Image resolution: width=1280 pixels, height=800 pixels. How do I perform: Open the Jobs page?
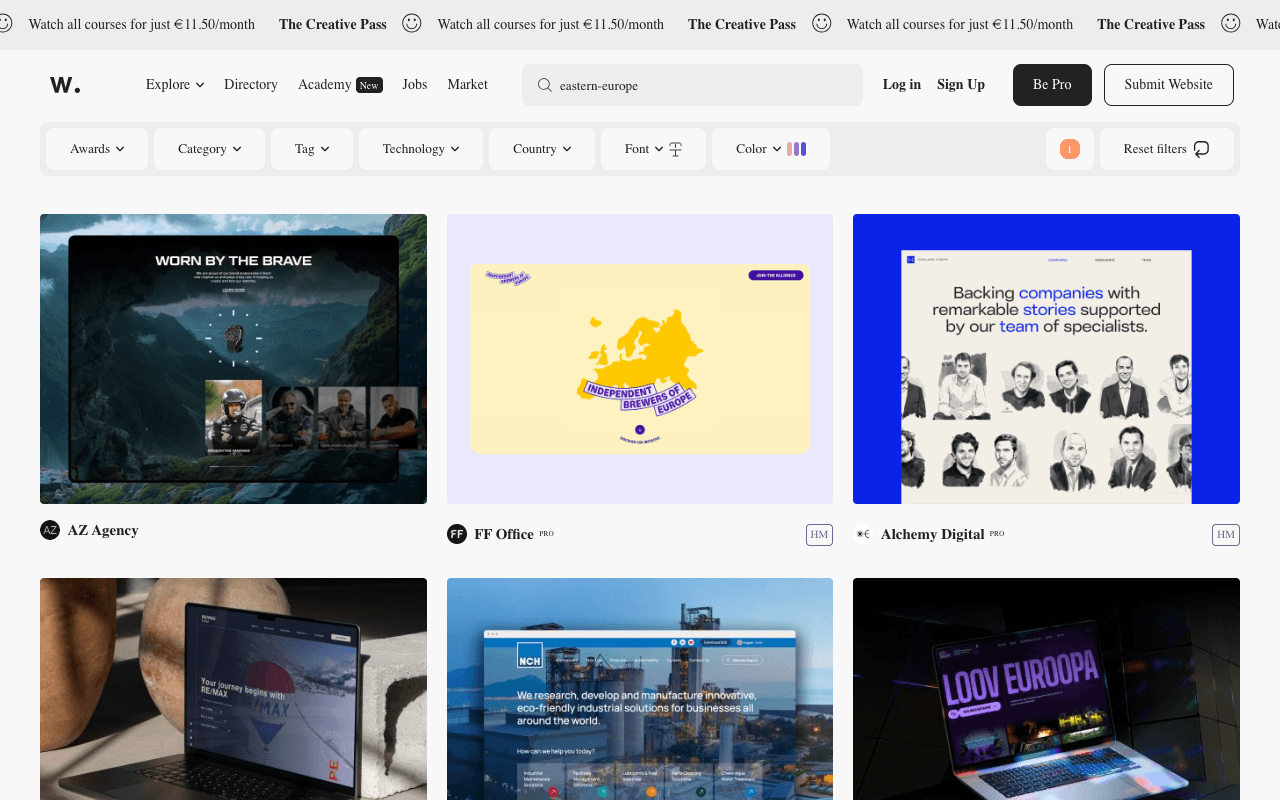point(415,84)
